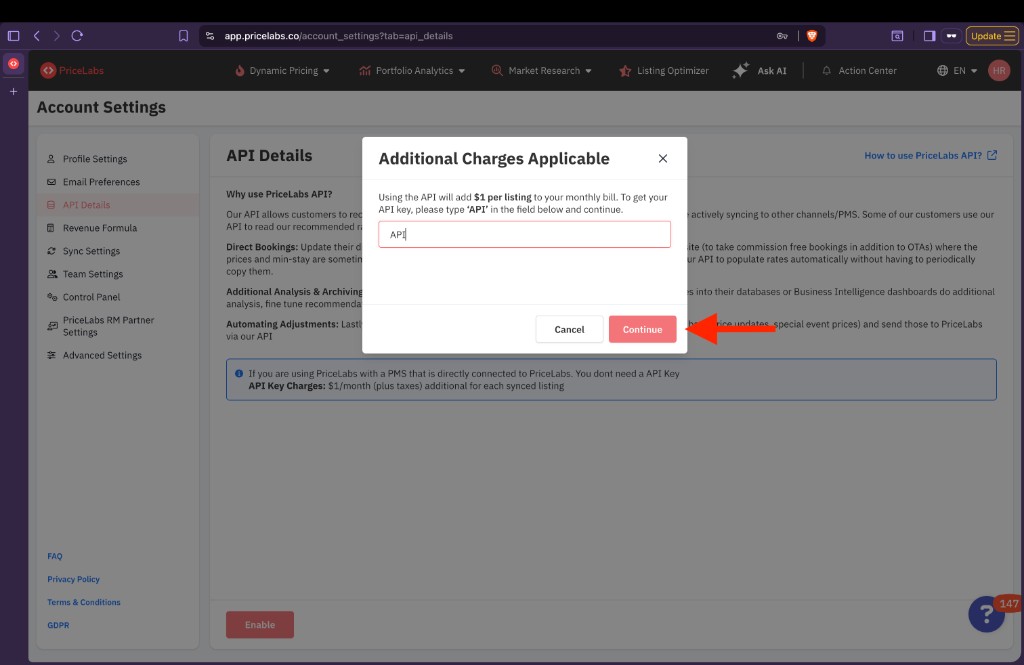The image size is (1024, 665).
Task: Open the HR user avatar
Action: (x=999, y=71)
